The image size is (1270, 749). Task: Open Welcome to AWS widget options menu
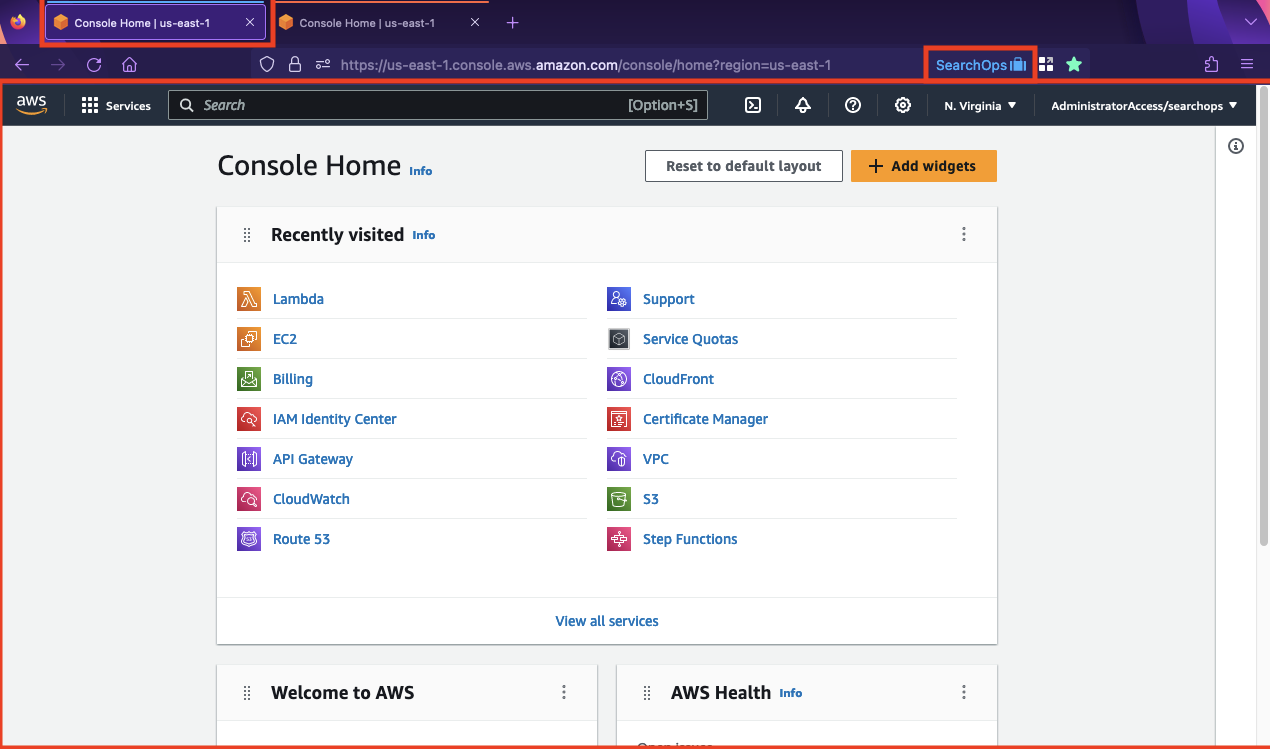[564, 692]
